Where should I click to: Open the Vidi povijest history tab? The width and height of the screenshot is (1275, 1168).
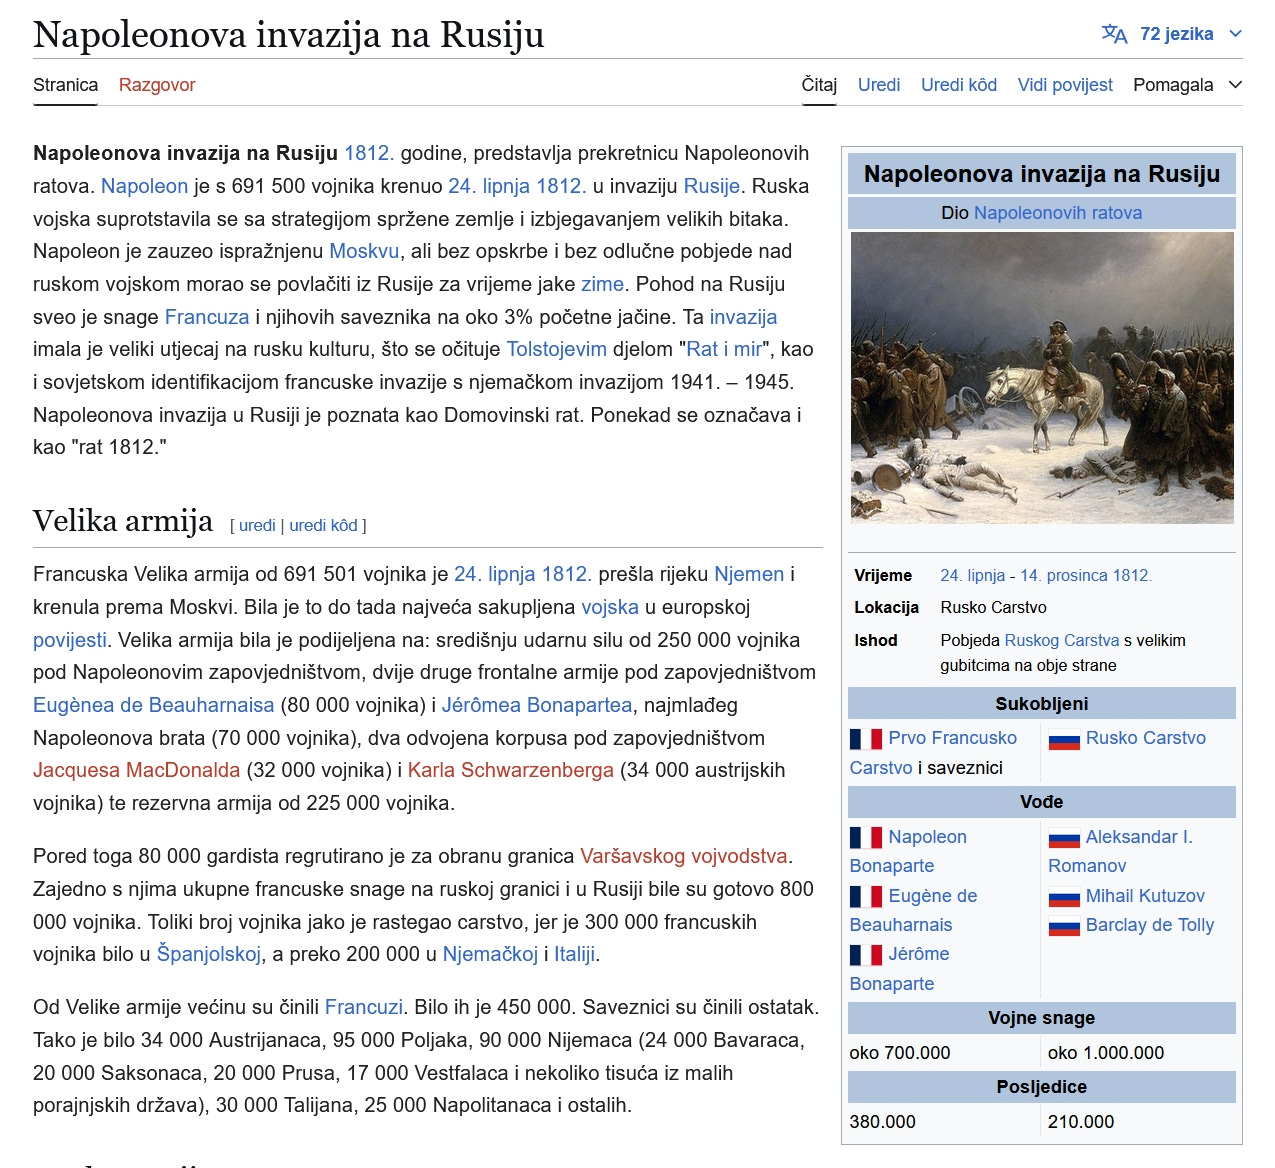[1065, 85]
